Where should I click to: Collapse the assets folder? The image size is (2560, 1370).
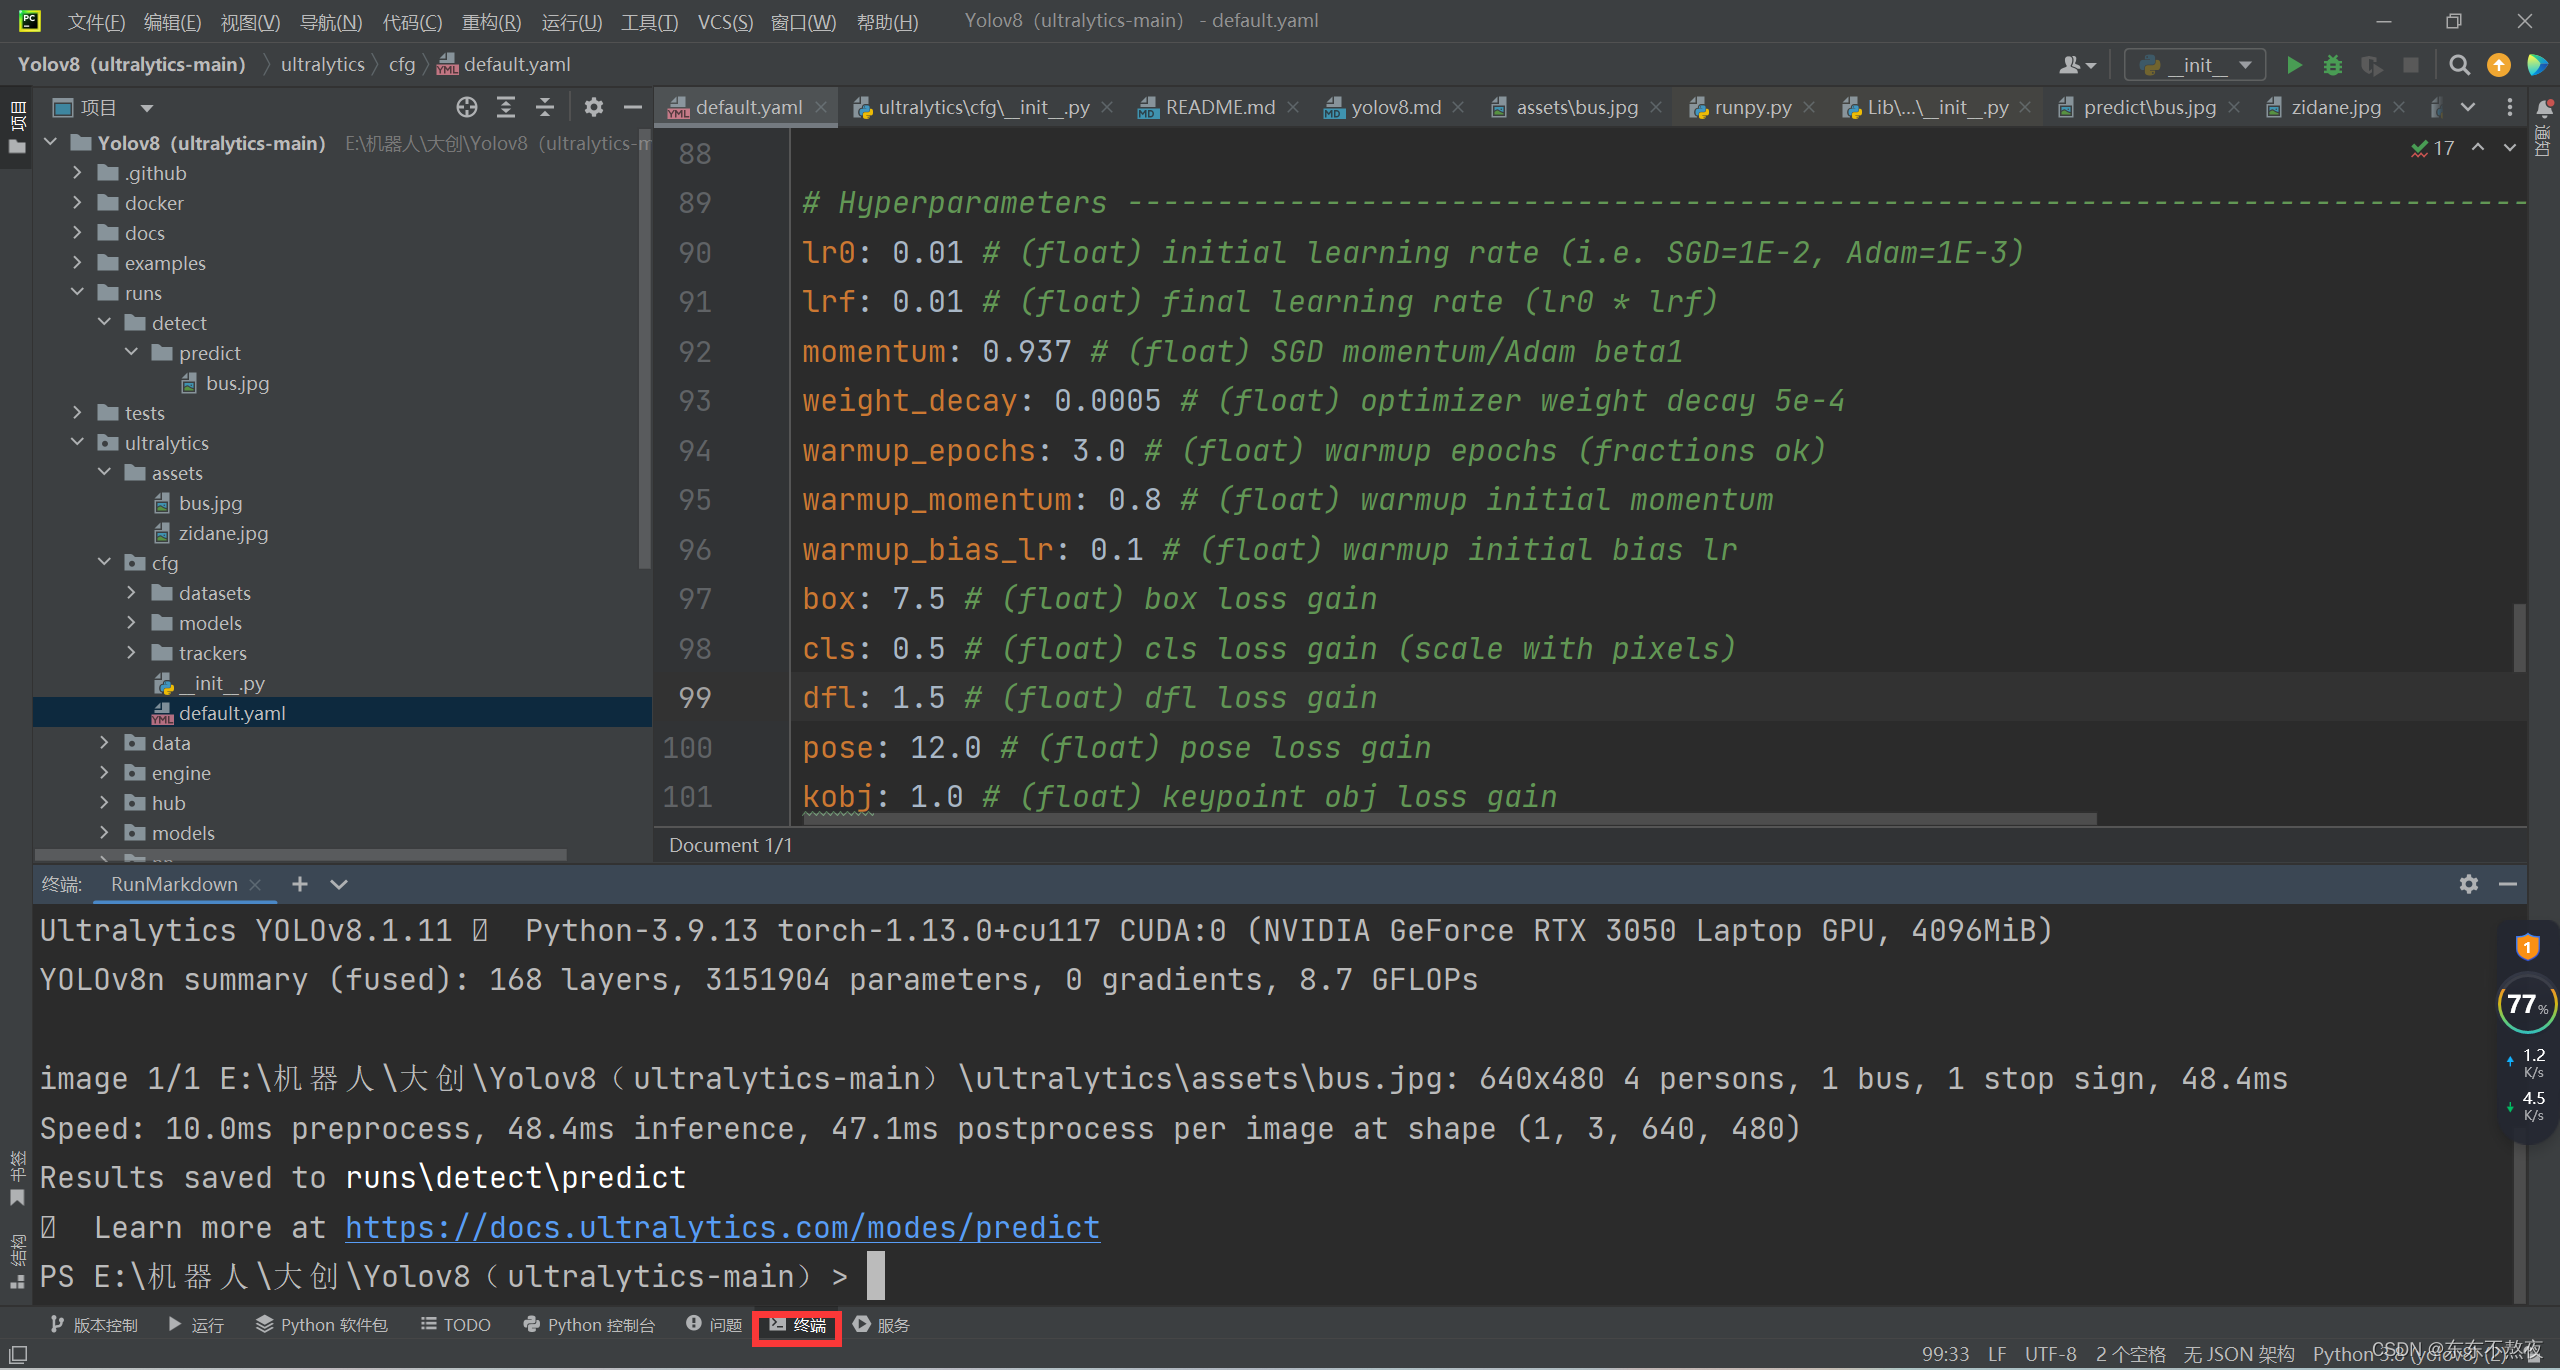[104, 472]
